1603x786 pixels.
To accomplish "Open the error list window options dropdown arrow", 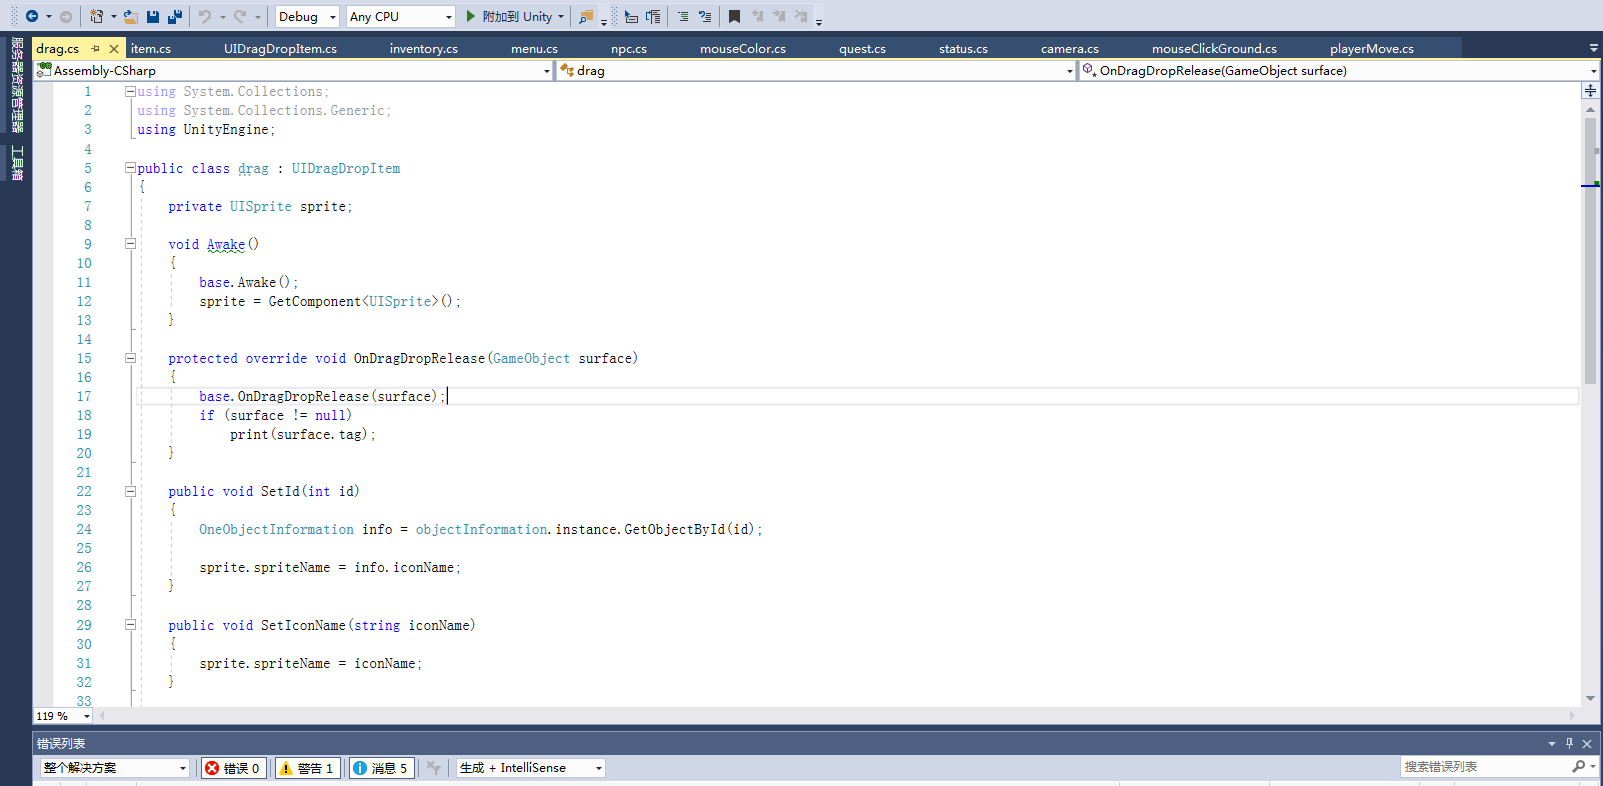I will [1551, 743].
